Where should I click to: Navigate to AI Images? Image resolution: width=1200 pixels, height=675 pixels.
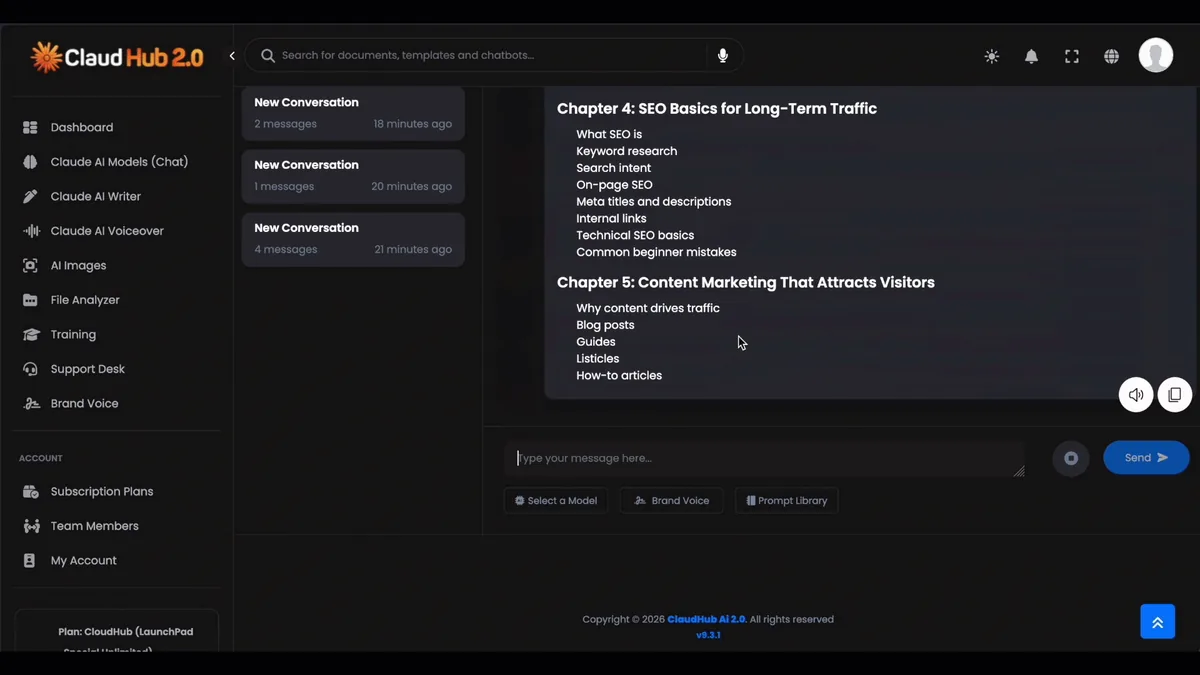[78, 266]
